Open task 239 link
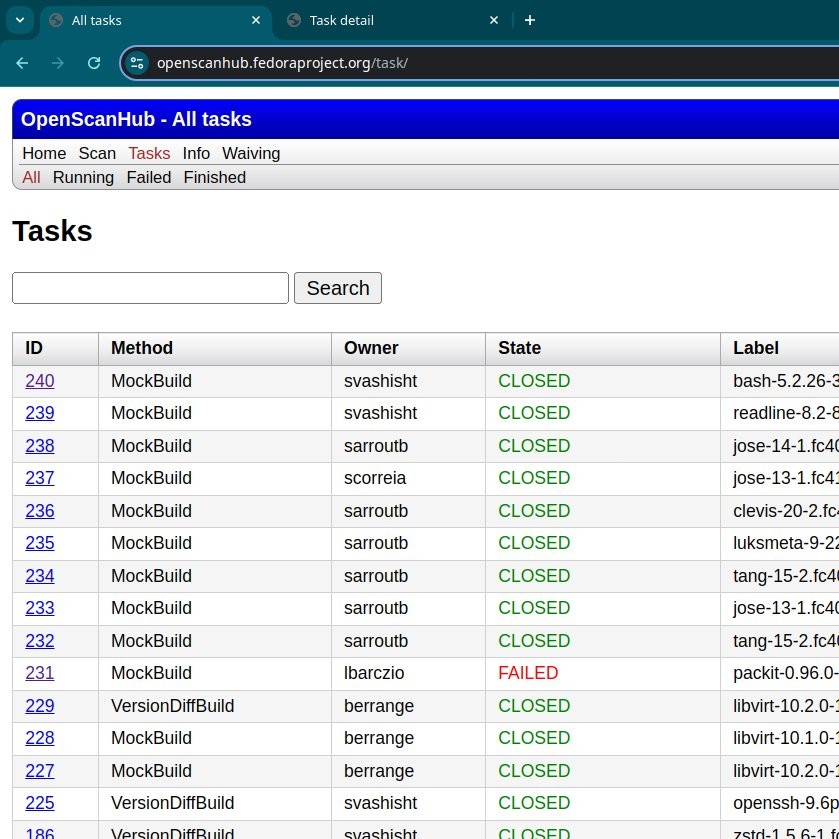The width and height of the screenshot is (839, 839). (40, 413)
